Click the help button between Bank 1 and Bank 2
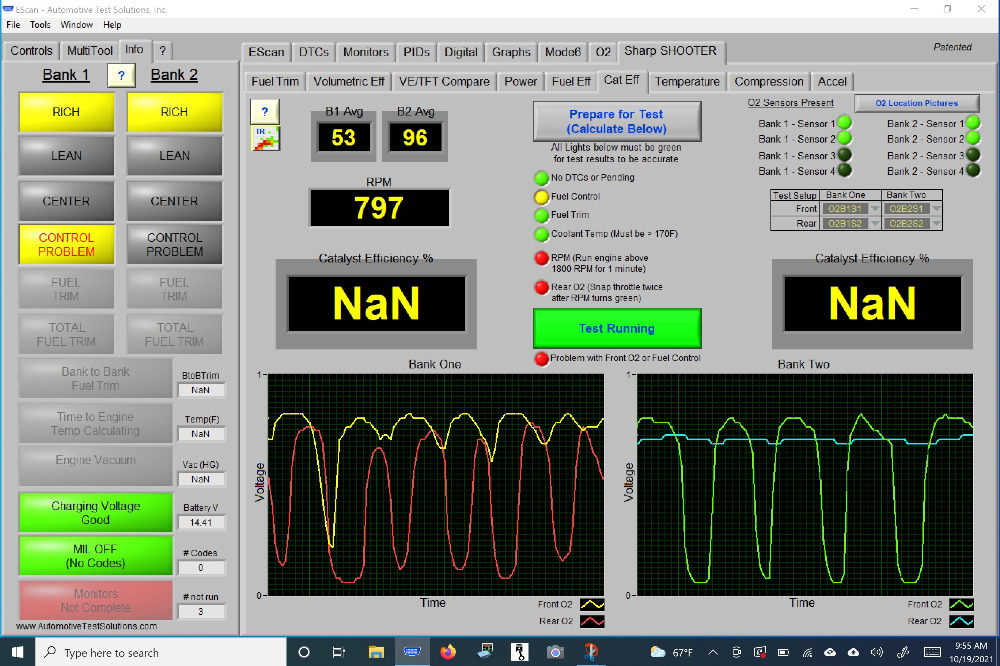The image size is (1000, 666). [x=120, y=76]
